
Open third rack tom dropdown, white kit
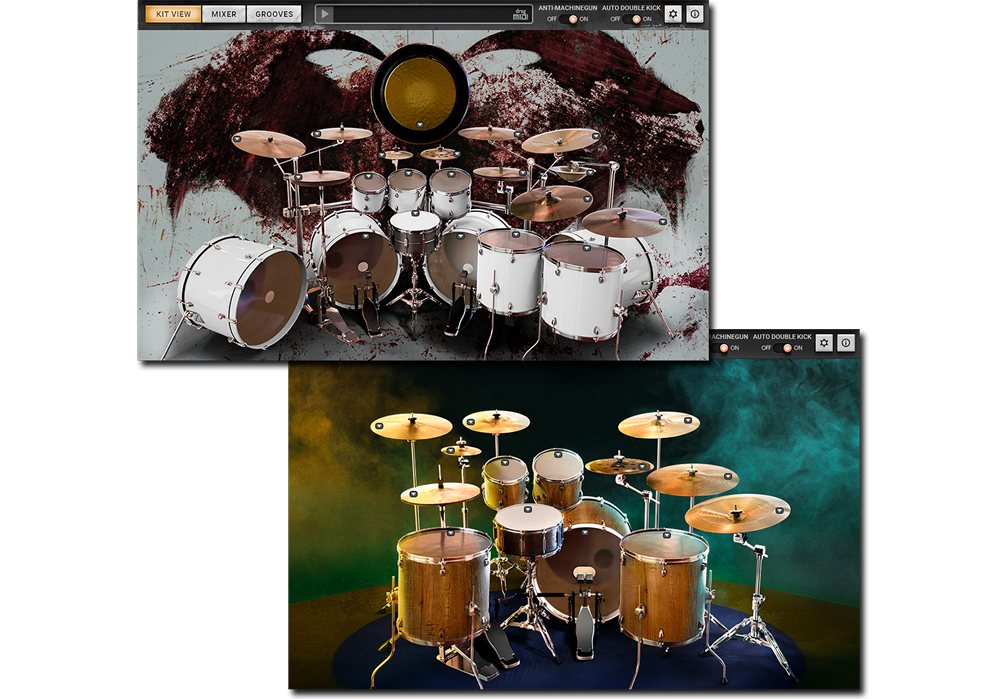pos(451,174)
